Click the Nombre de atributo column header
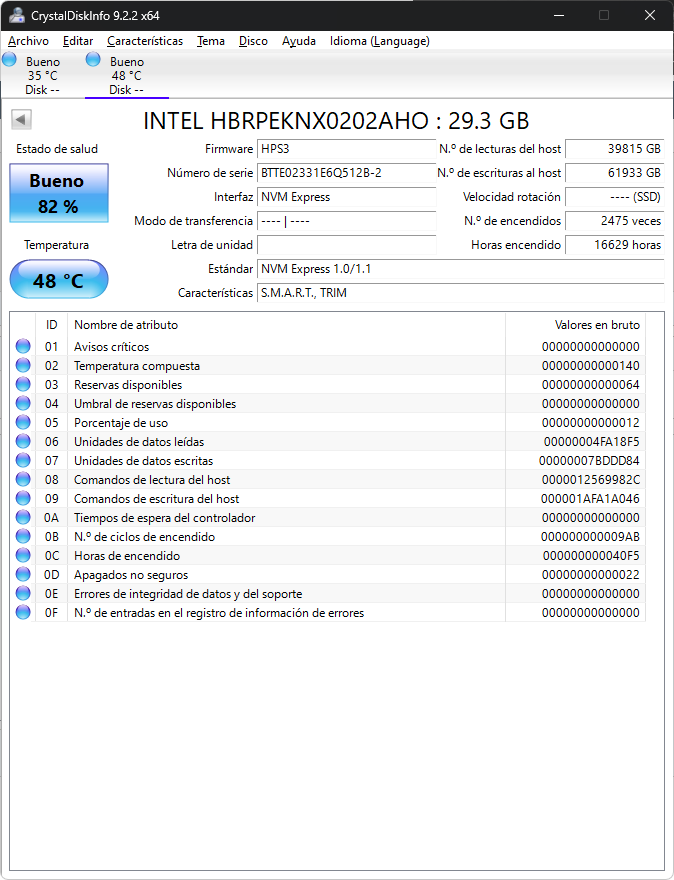Image resolution: width=674 pixels, height=880 pixels. pos(286,325)
